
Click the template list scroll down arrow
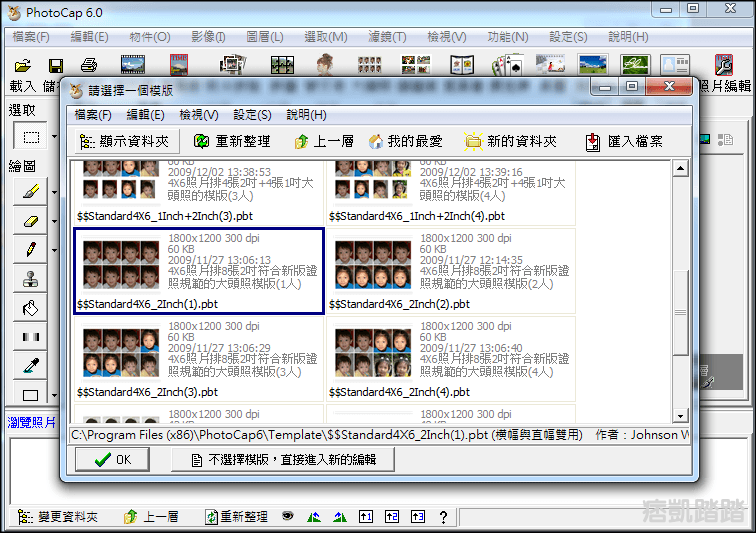680,416
